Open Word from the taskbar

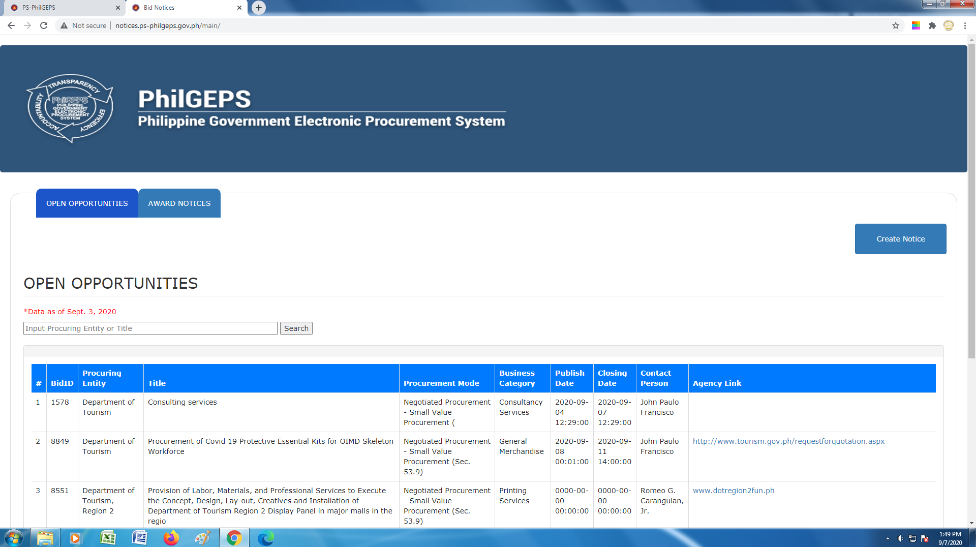[x=139, y=538]
